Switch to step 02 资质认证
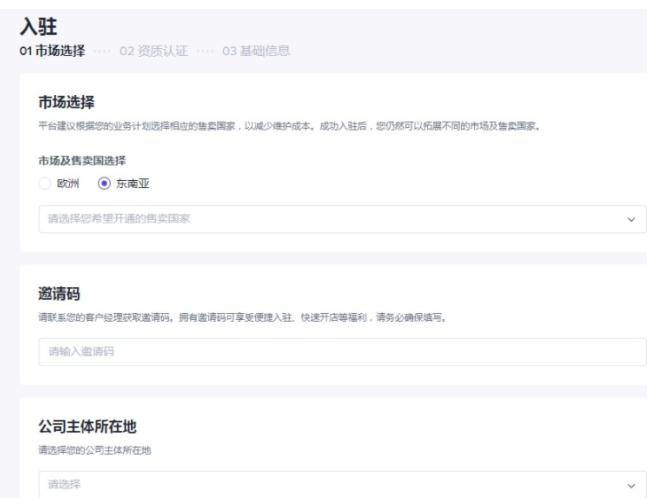Screen dimensions: 666x500 [150, 52]
